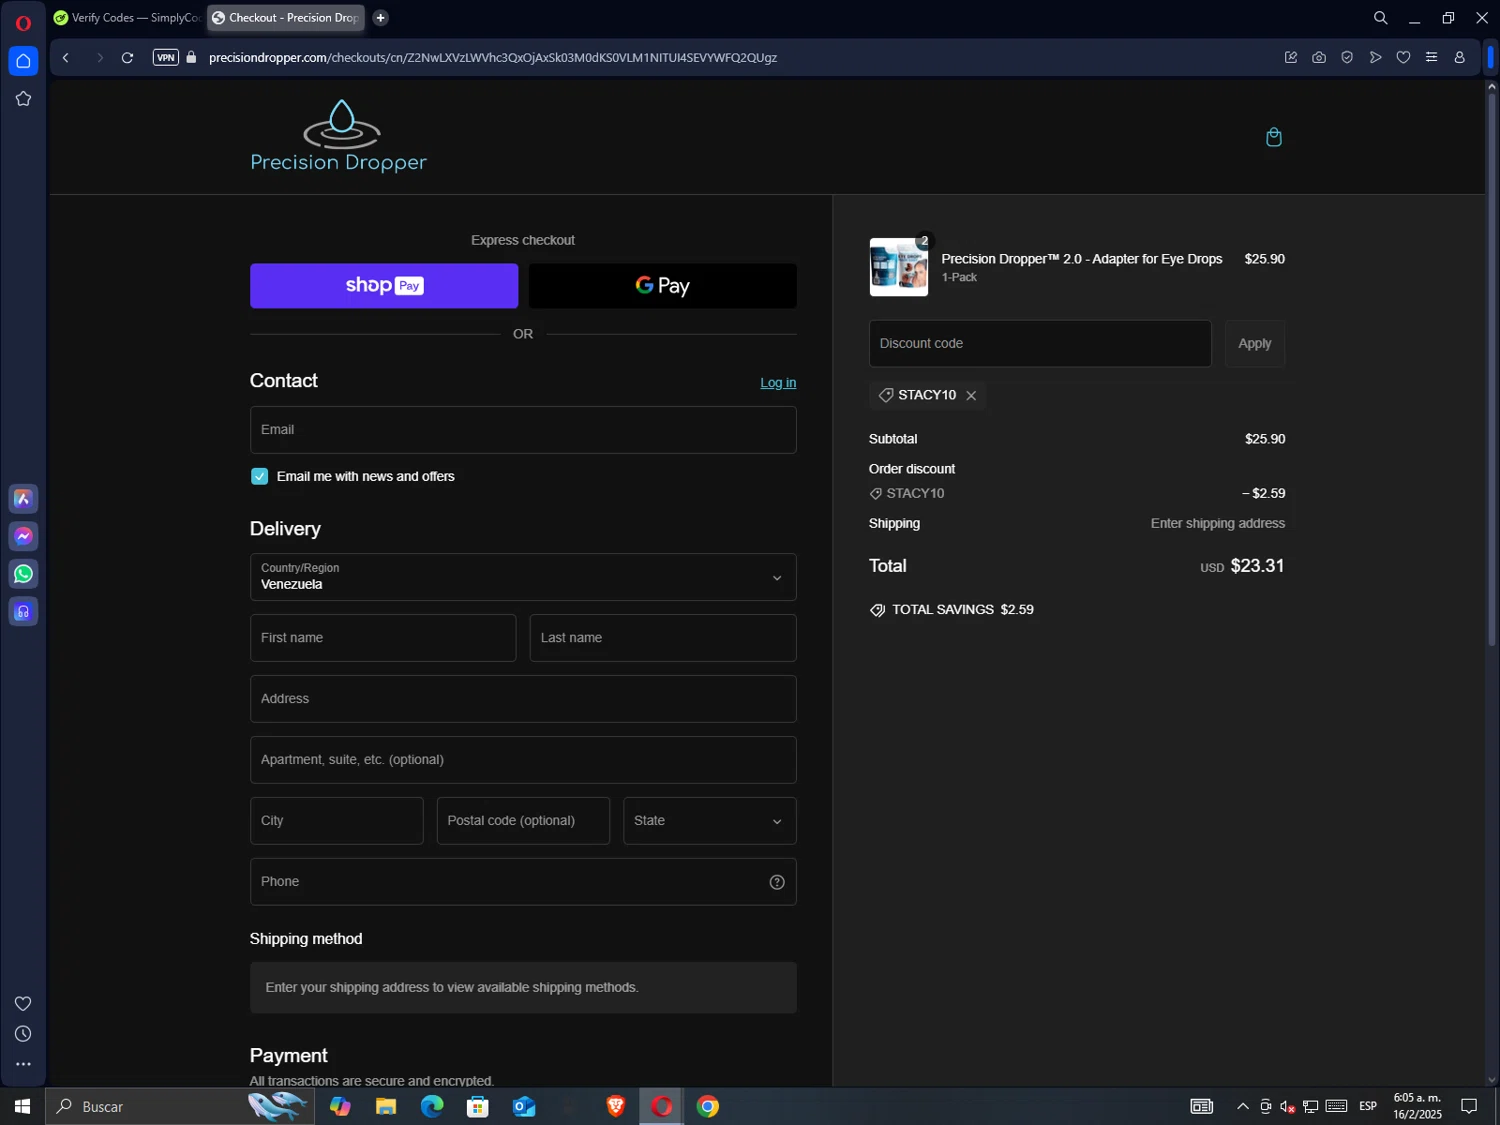Viewport: 1500px width, 1125px height.
Task: Click the Apply discount button
Action: [1255, 344]
